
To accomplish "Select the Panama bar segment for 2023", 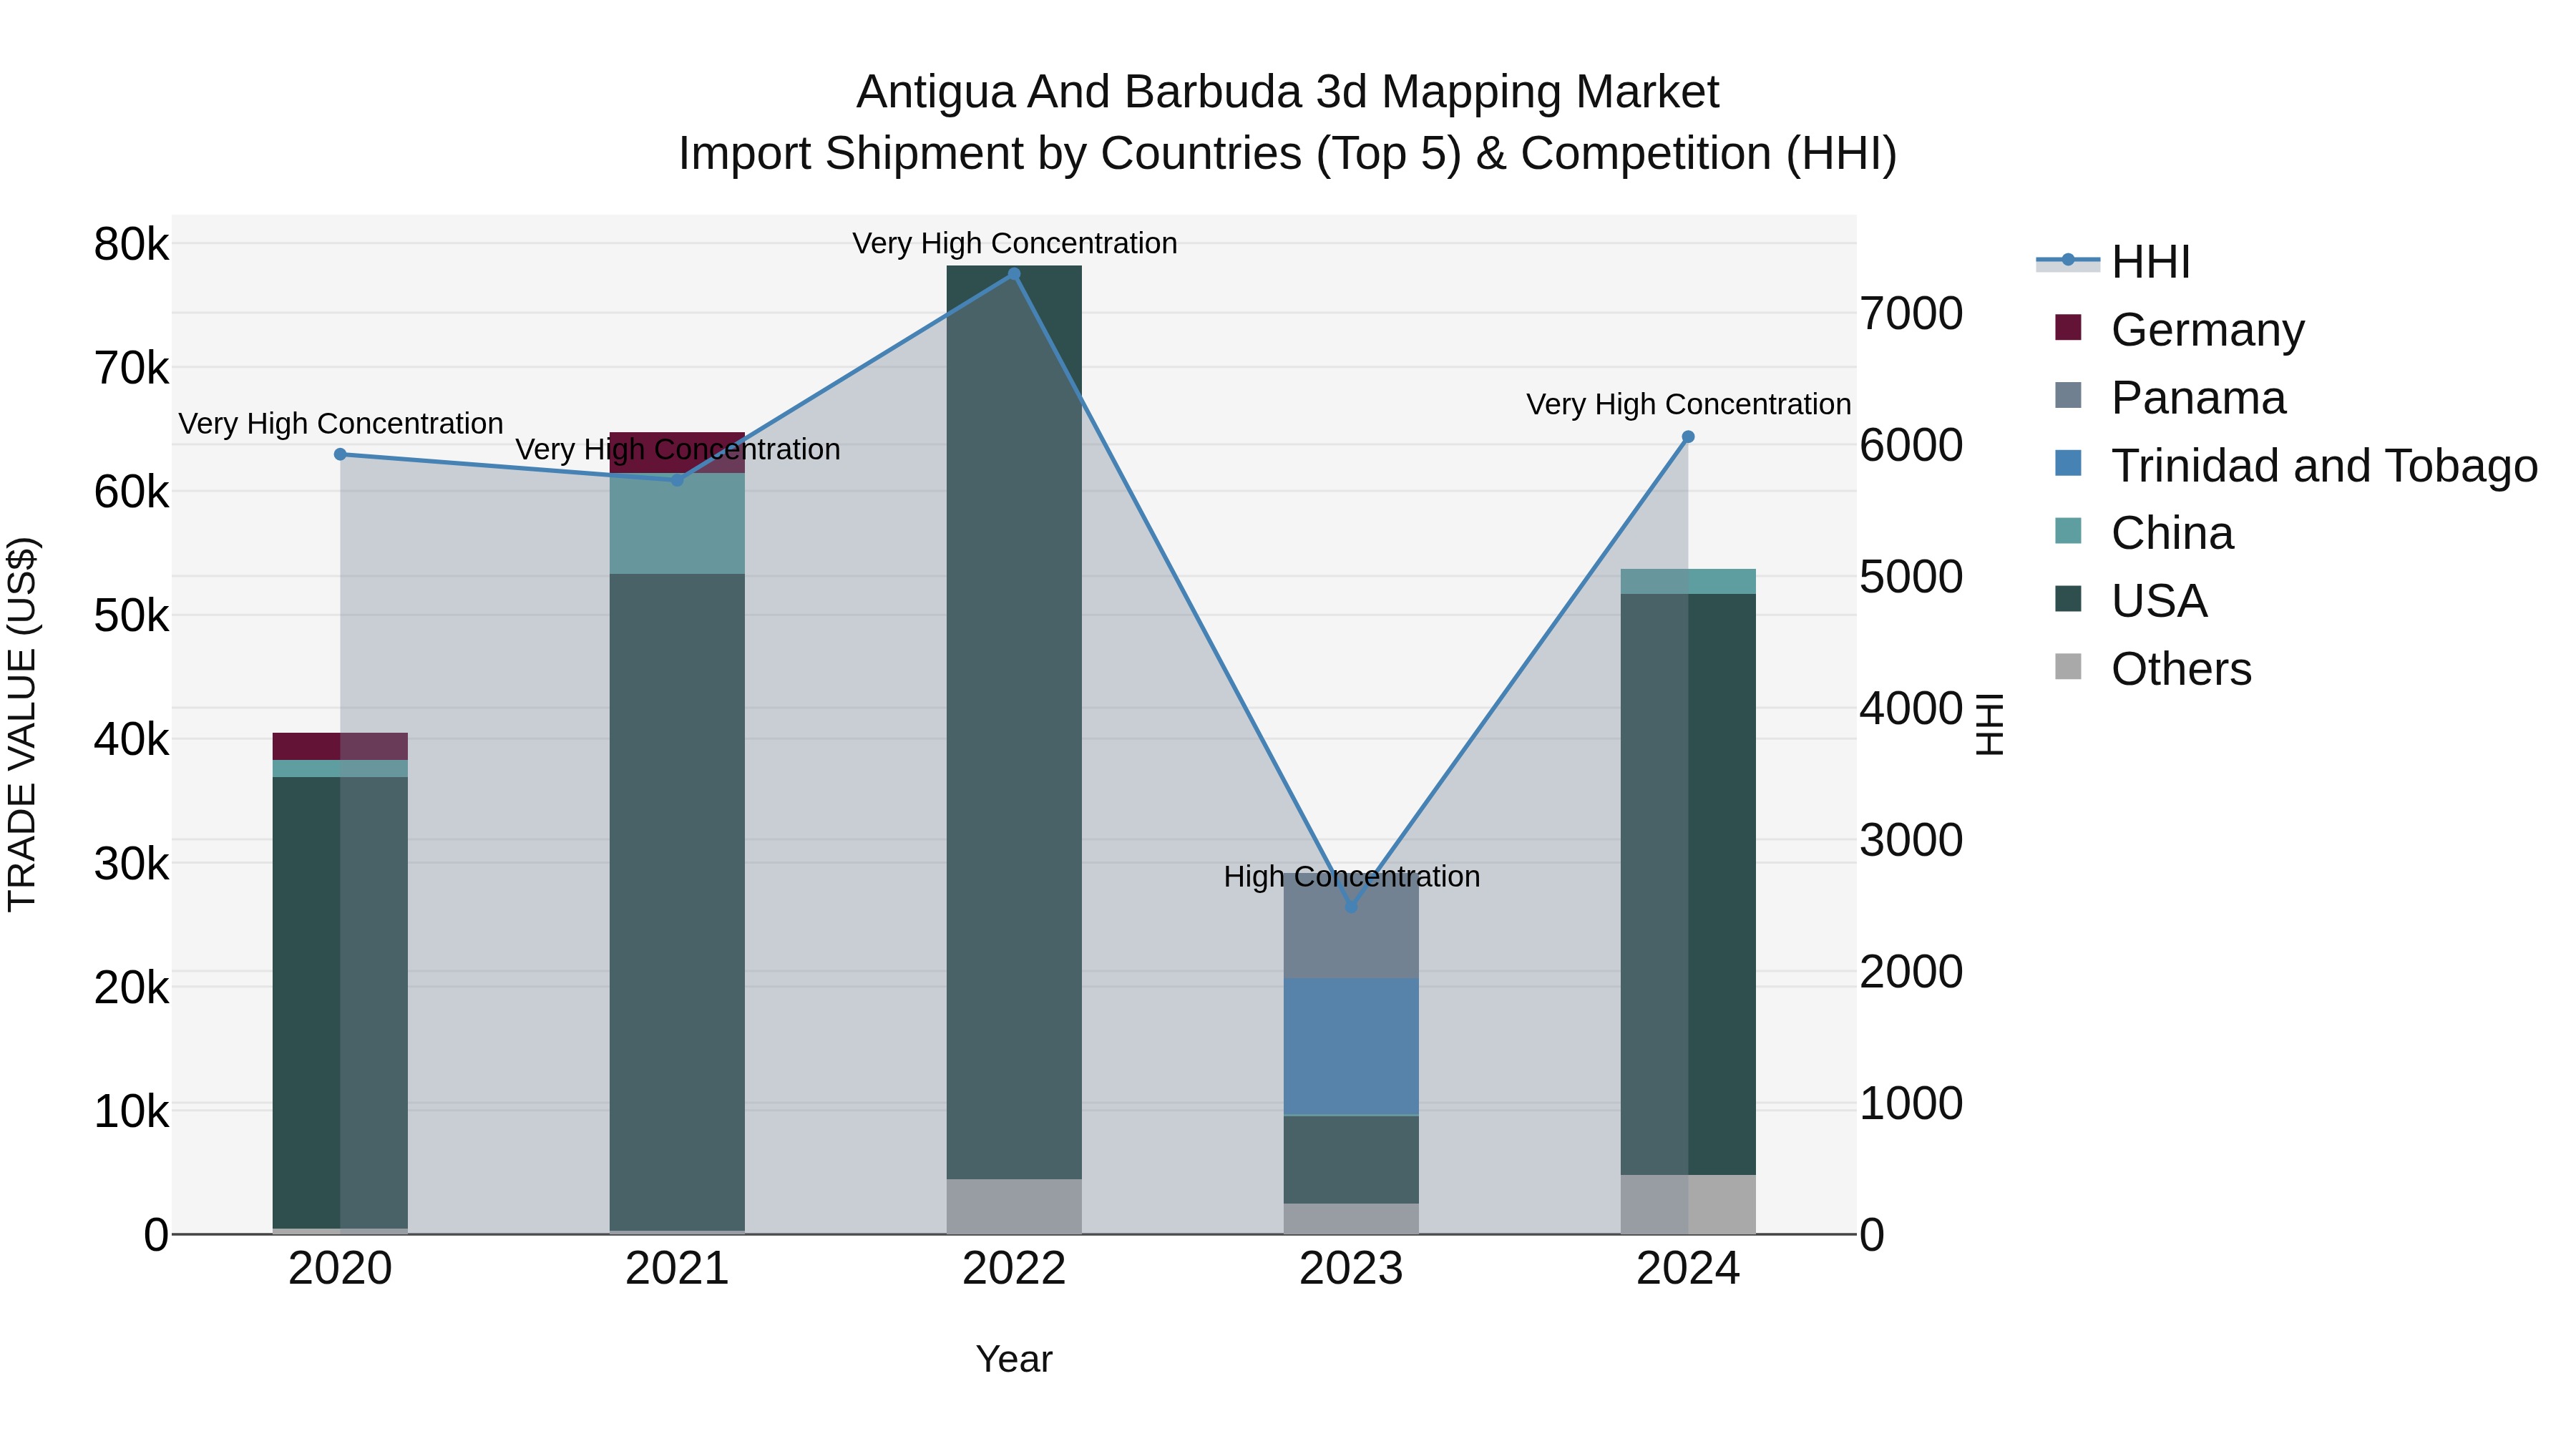I will click(1351, 924).
